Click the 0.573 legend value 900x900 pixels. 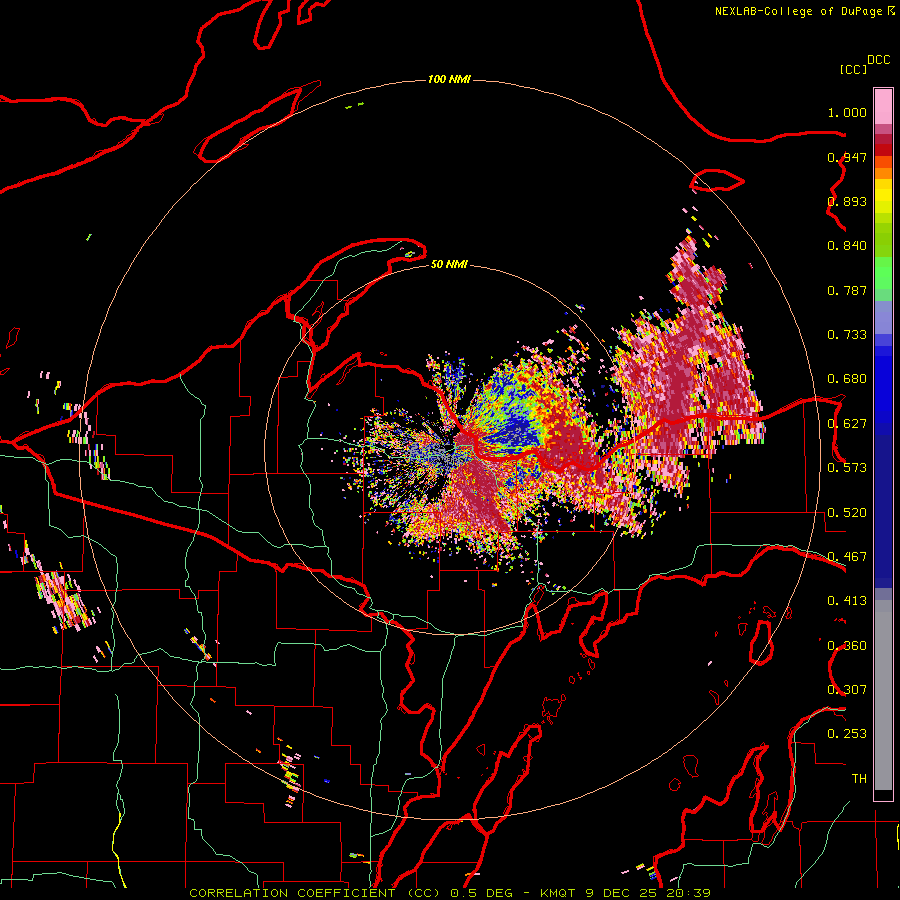coord(847,468)
